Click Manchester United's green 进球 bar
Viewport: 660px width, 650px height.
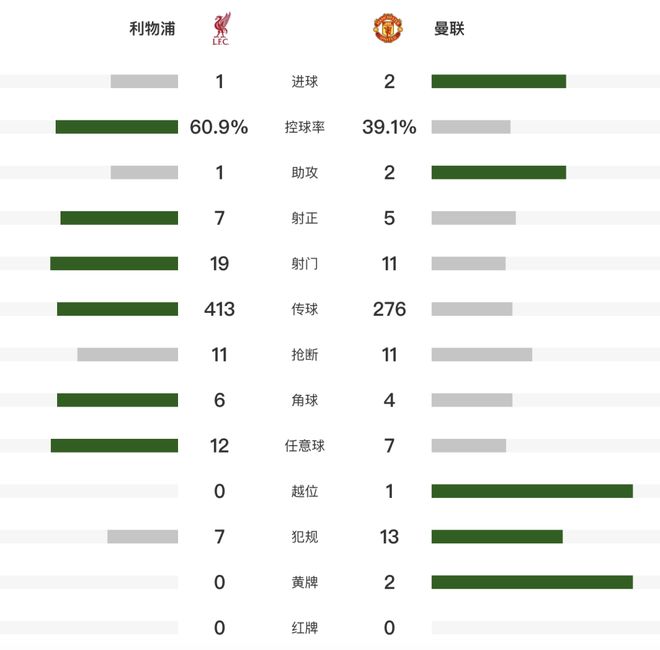coord(498,82)
